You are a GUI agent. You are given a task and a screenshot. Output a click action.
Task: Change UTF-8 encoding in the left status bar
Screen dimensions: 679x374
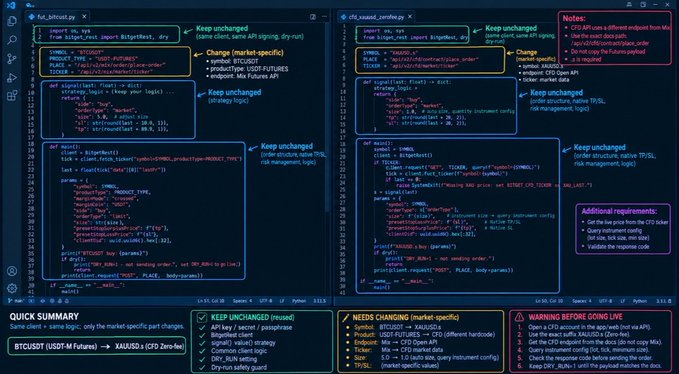coord(266,301)
